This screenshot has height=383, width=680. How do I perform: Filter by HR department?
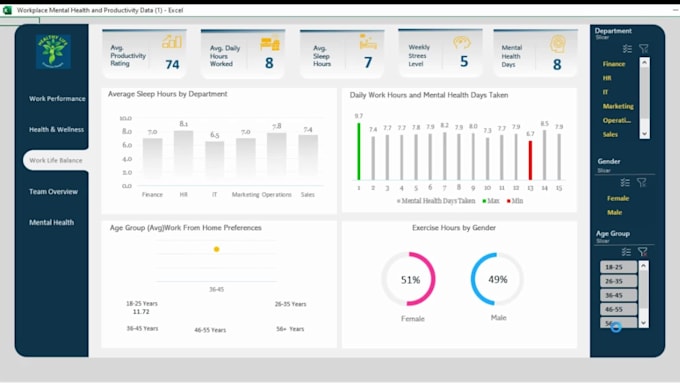[607, 78]
